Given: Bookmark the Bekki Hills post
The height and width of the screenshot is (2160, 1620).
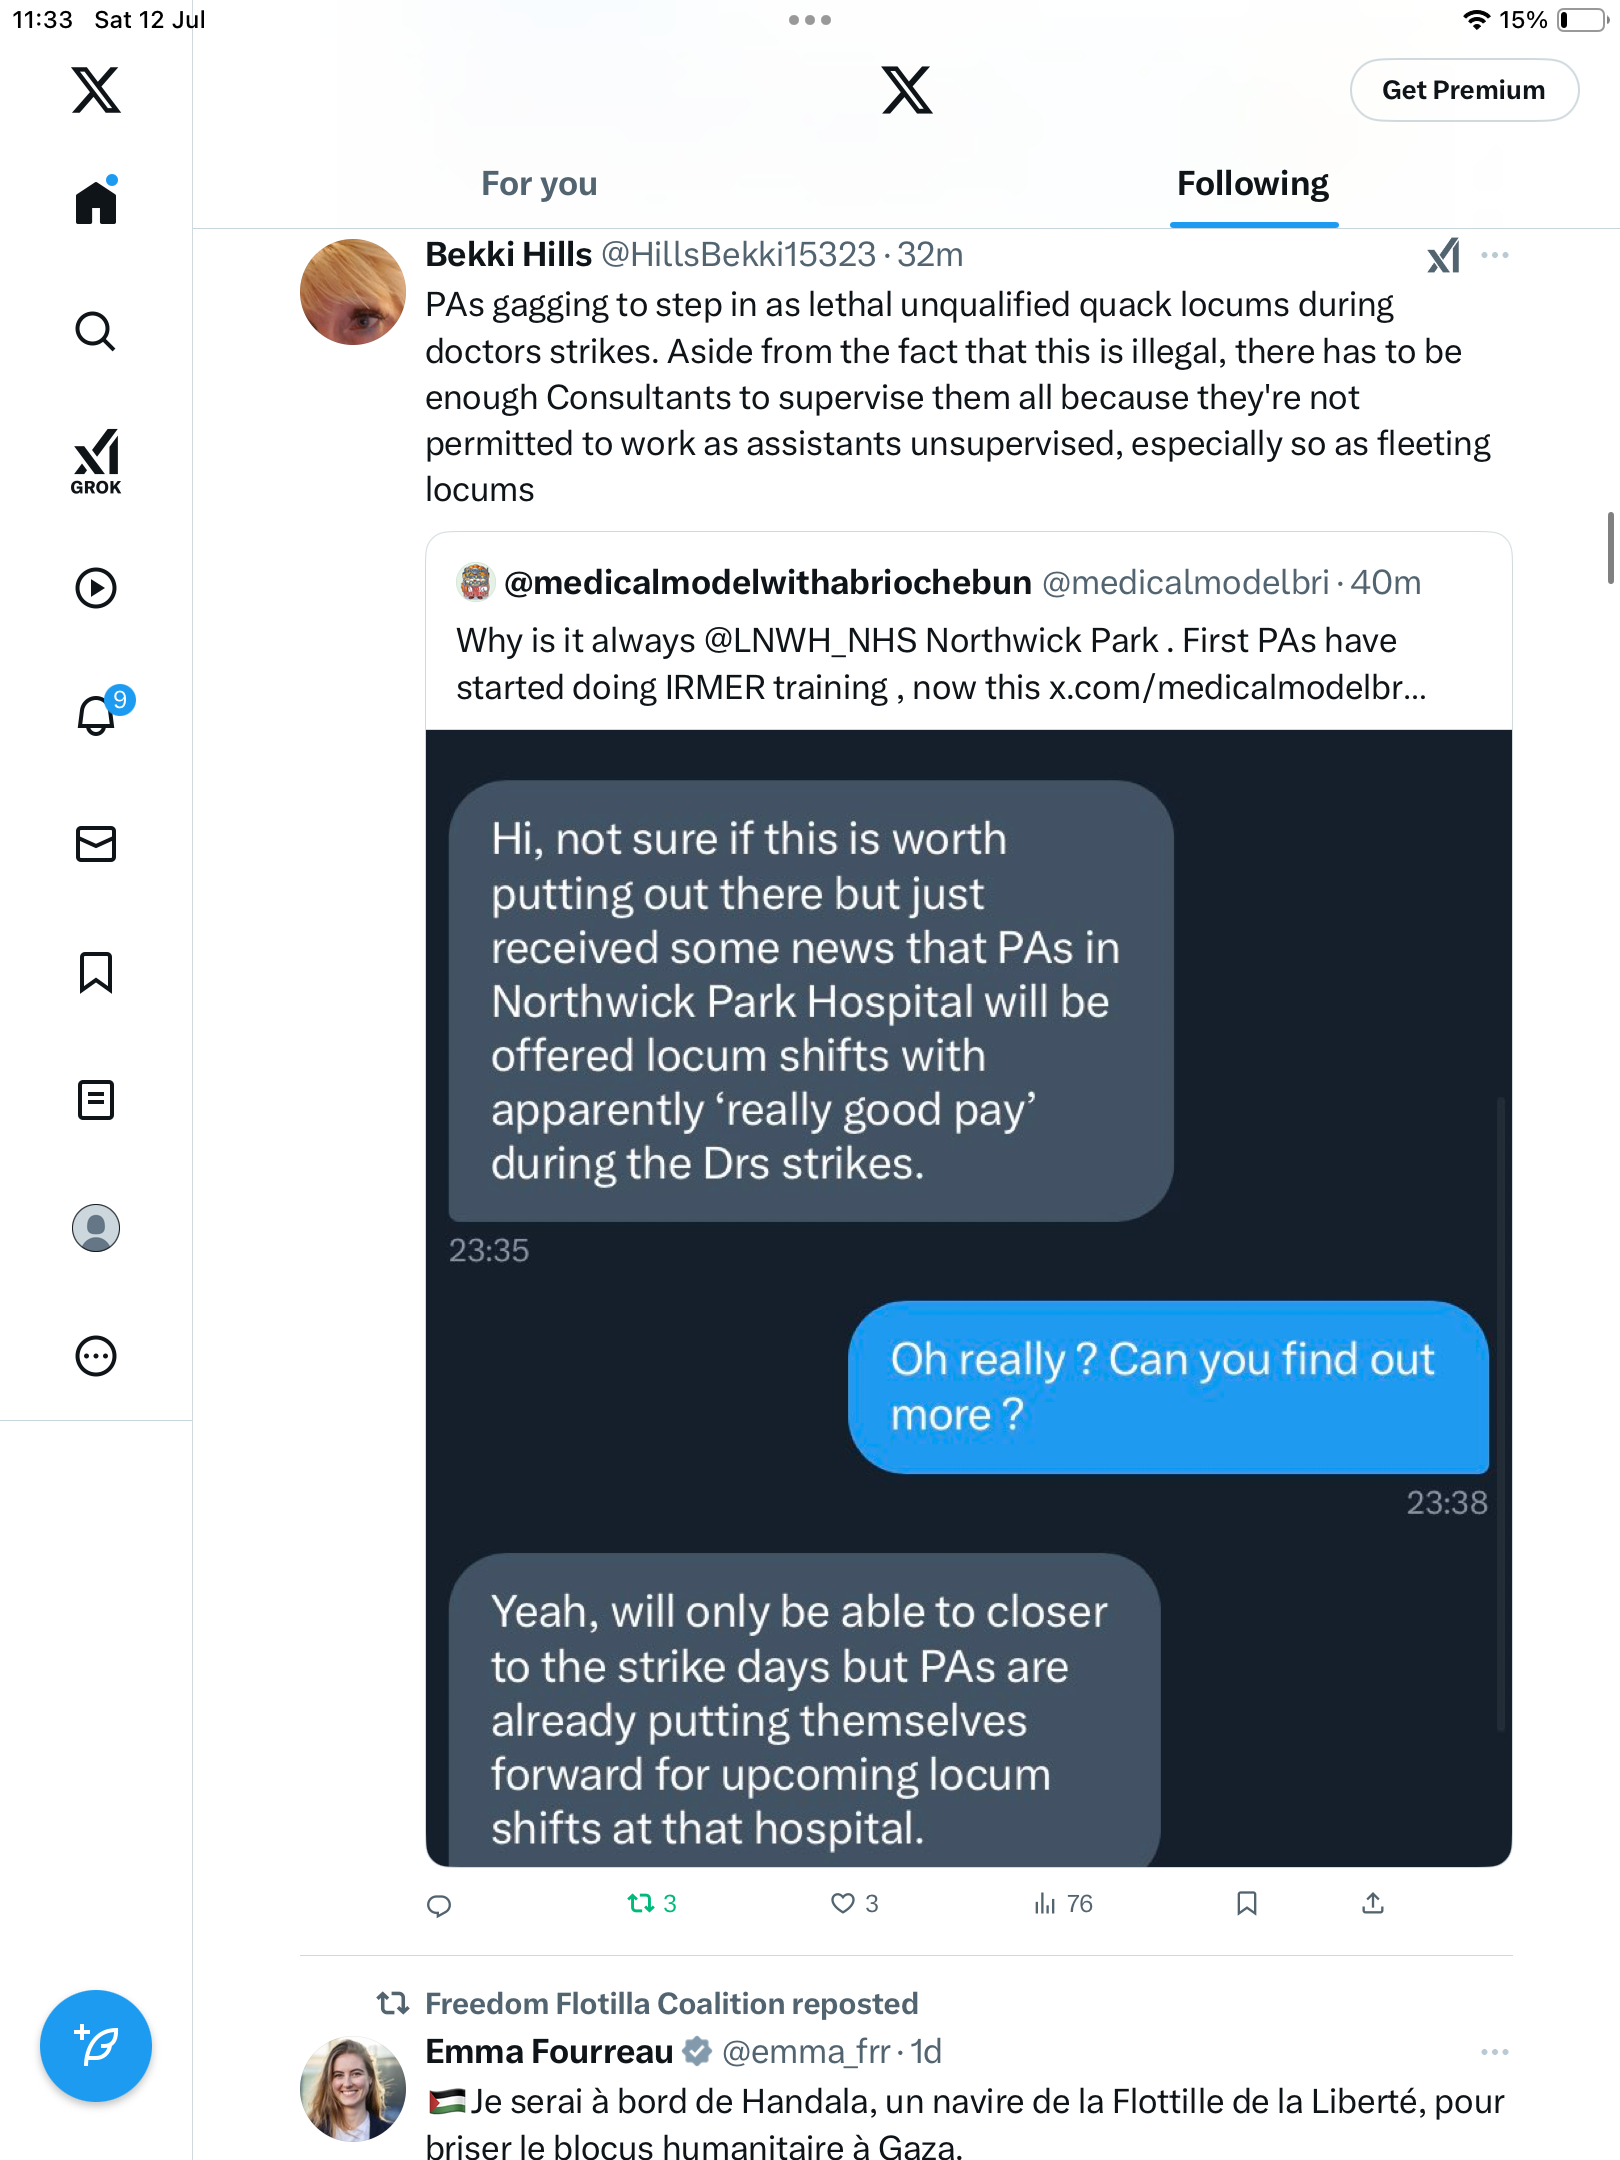Looking at the screenshot, I should pyautogui.click(x=1246, y=1903).
